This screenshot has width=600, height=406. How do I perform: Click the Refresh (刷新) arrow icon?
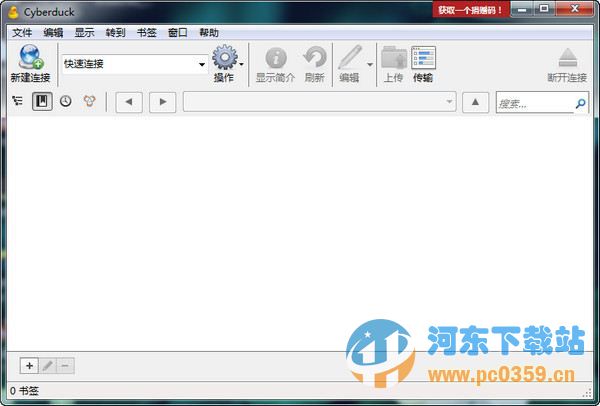315,57
